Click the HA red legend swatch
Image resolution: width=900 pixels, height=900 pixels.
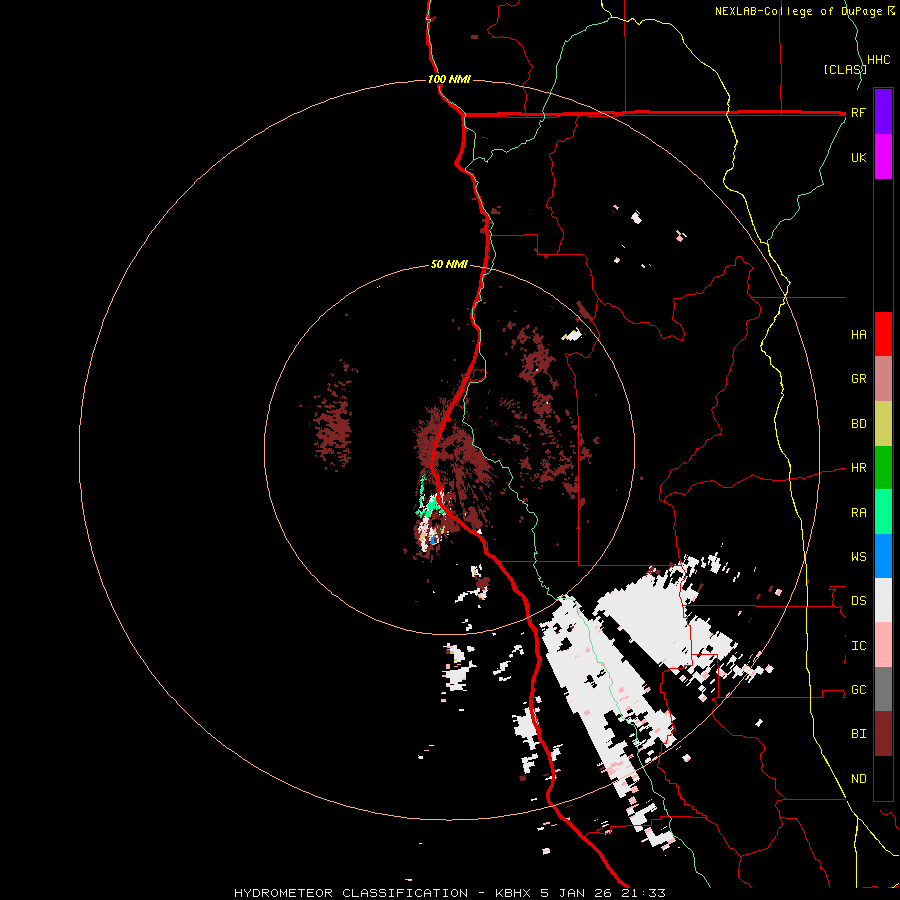[883, 334]
